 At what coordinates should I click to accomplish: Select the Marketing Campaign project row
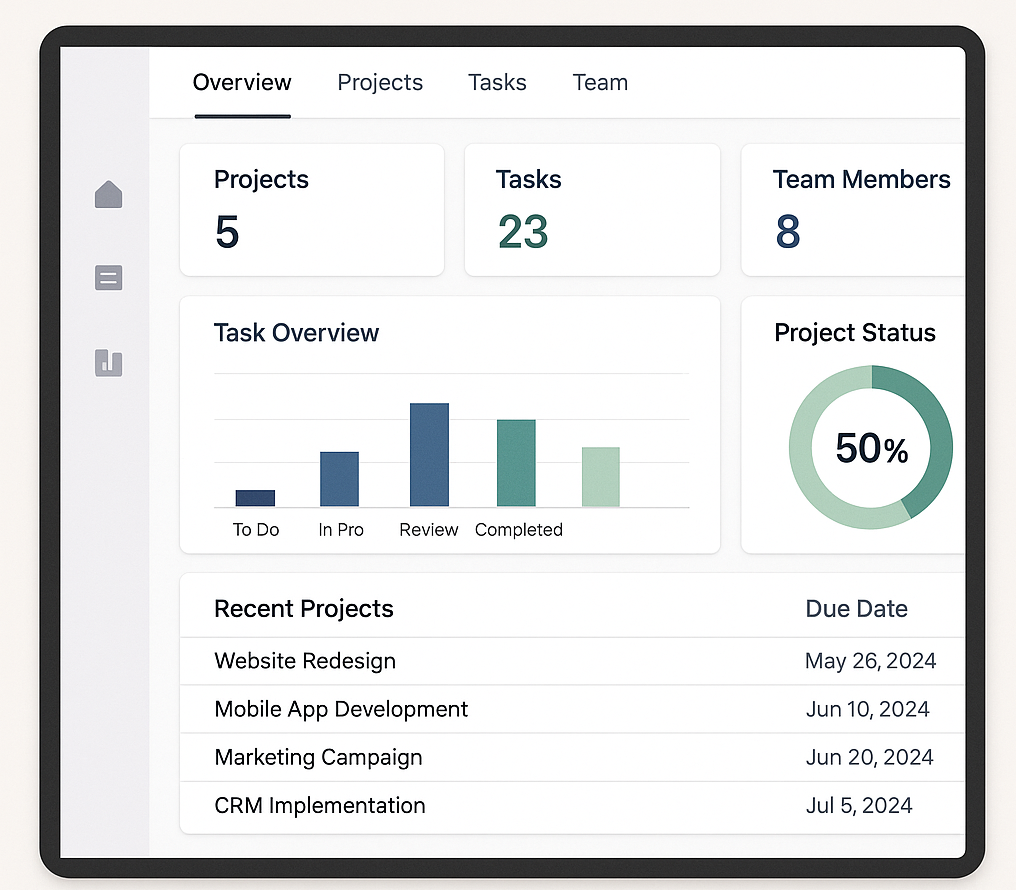[318, 757]
